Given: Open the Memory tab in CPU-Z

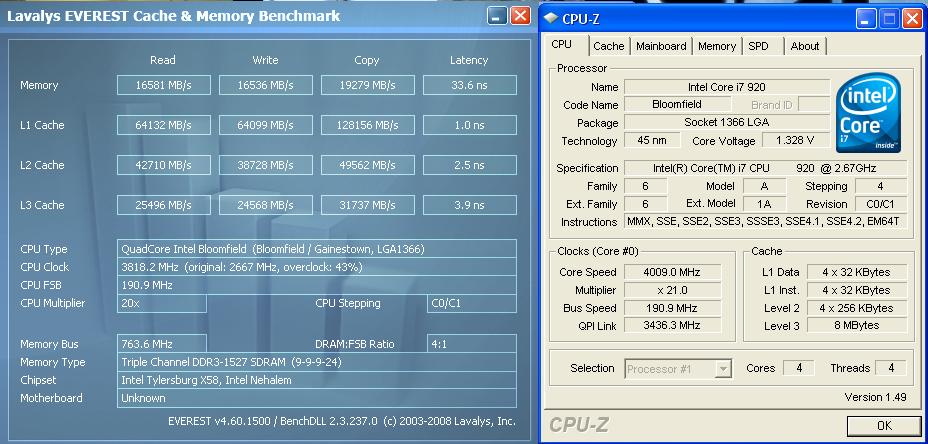Looking at the screenshot, I should click(x=717, y=46).
